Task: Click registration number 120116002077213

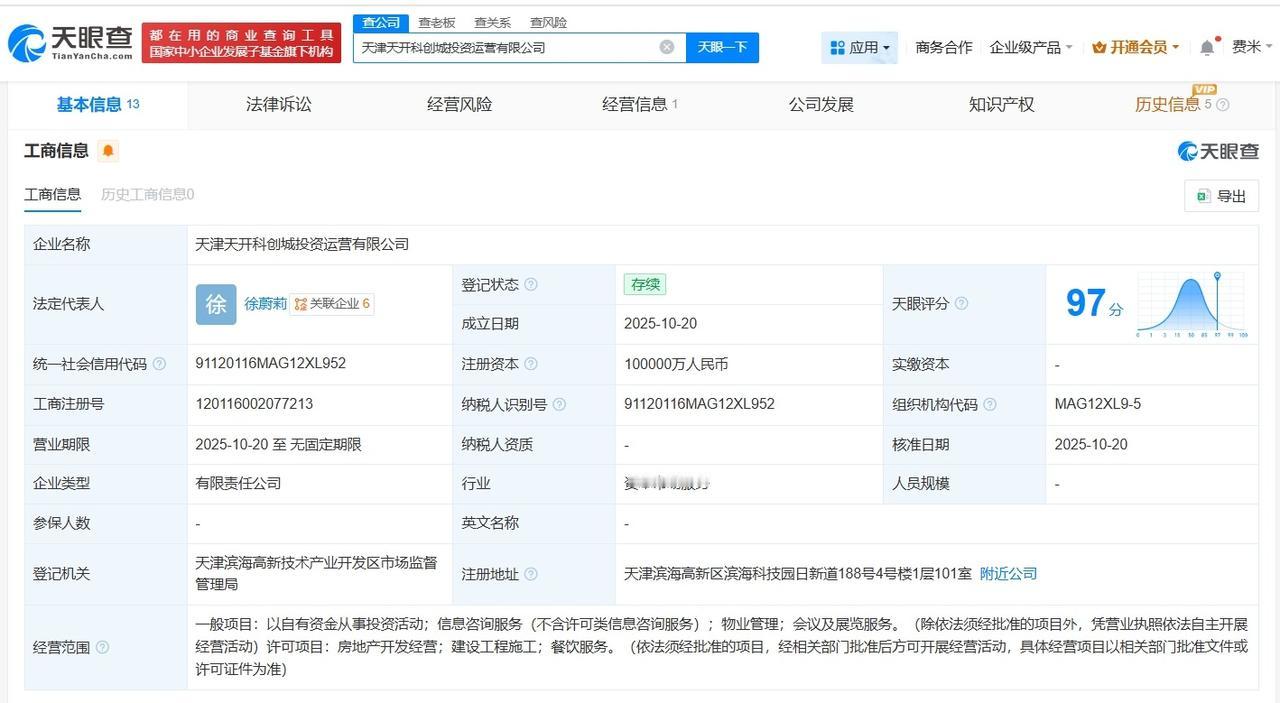Action: 254,404
